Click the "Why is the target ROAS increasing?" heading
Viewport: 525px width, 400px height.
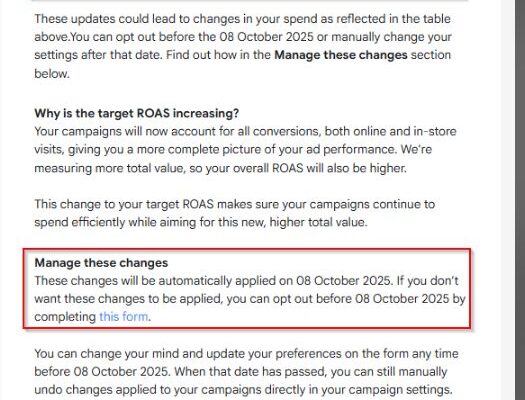[x=137, y=113]
